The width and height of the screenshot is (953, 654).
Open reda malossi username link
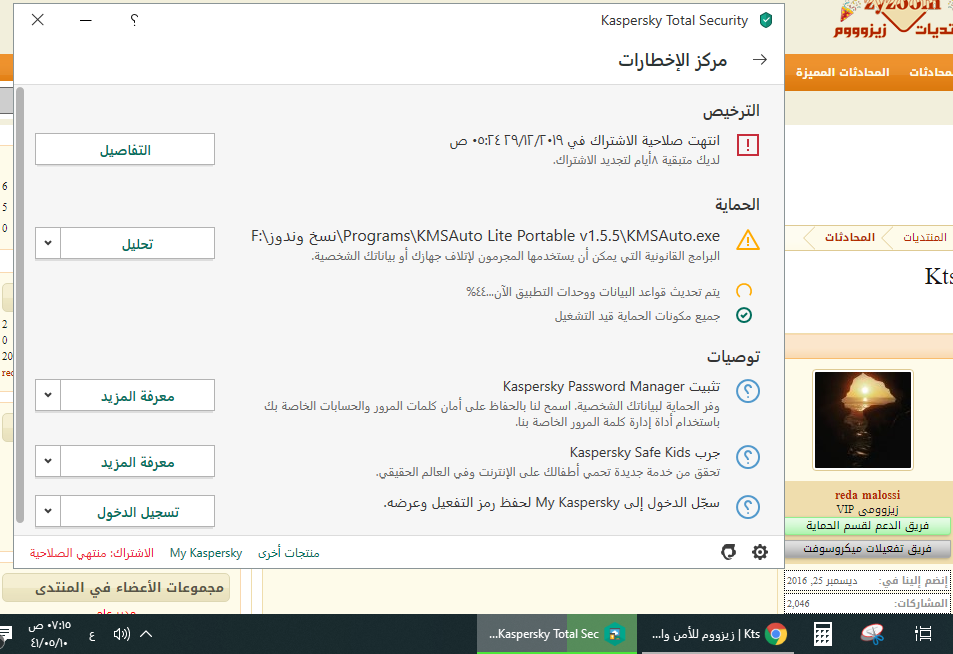(x=867, y=495)
